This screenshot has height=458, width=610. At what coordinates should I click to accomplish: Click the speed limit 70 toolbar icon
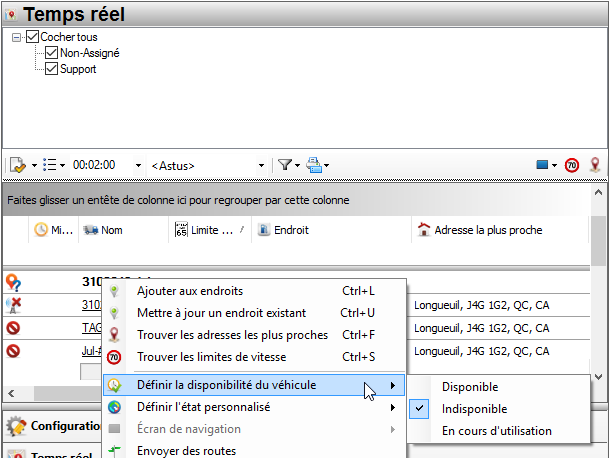[x=572, y=165]
